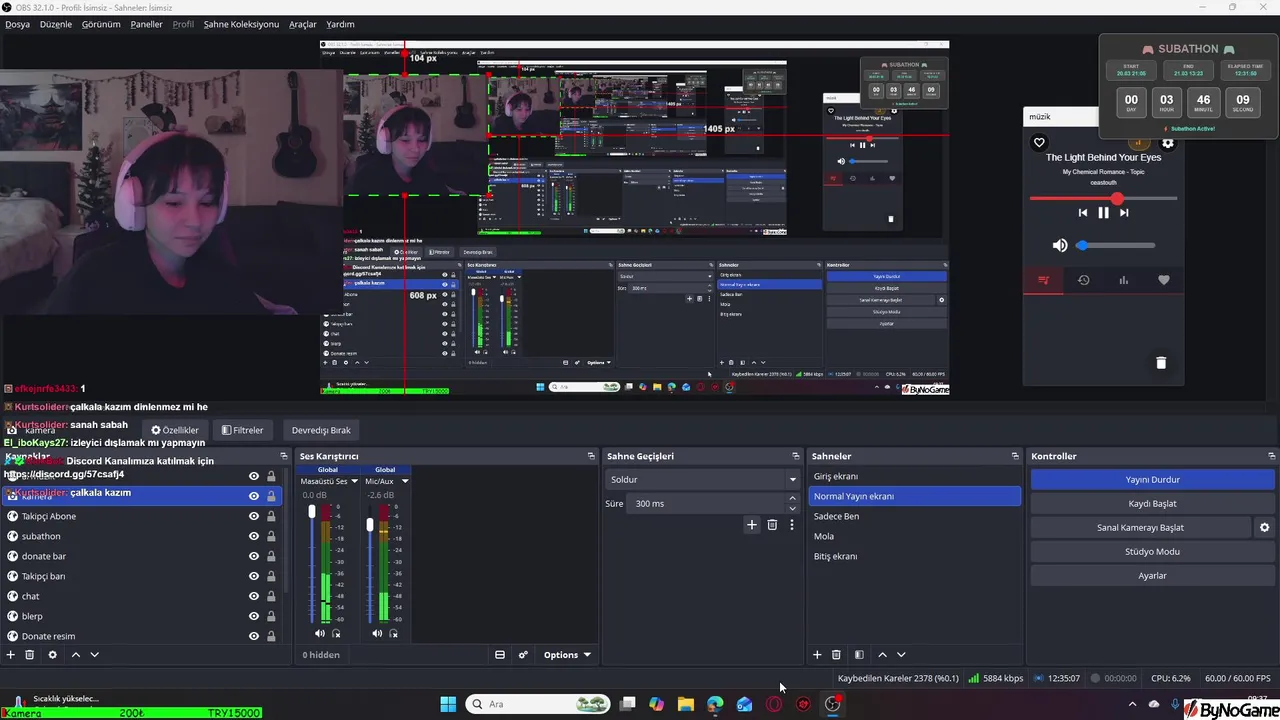Skip to next track in müzik player

click(x=1124, y=212)
